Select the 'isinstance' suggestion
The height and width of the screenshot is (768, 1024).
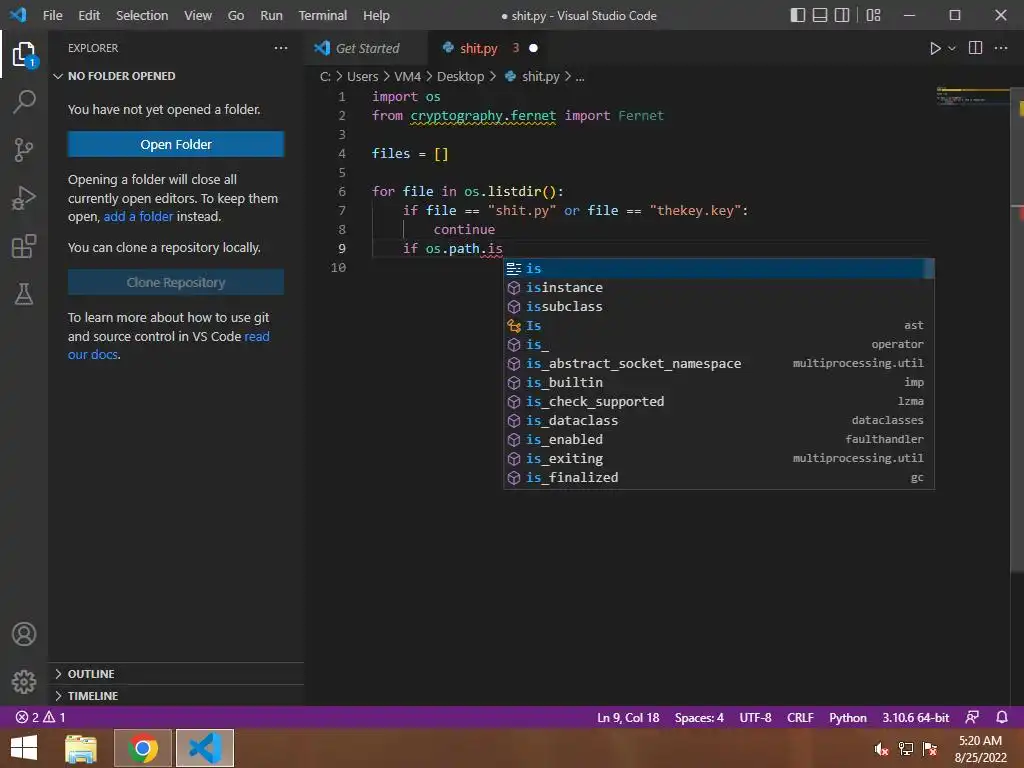(718, 287)
